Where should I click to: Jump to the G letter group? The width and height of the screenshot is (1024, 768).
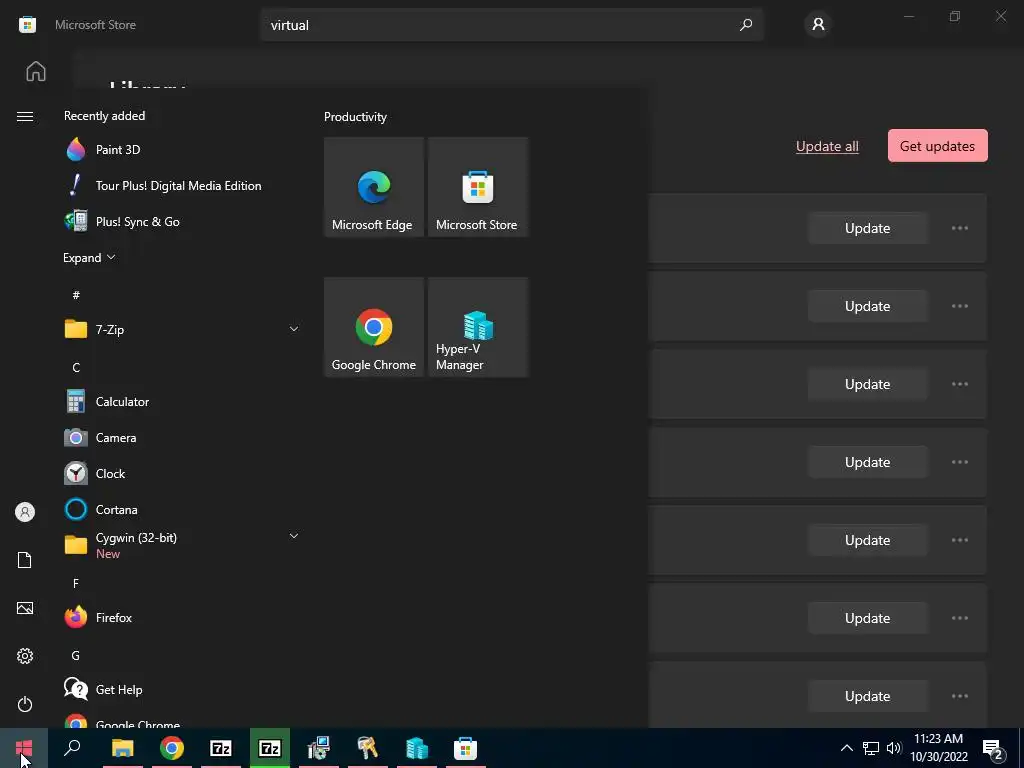[x=76, y=656]
